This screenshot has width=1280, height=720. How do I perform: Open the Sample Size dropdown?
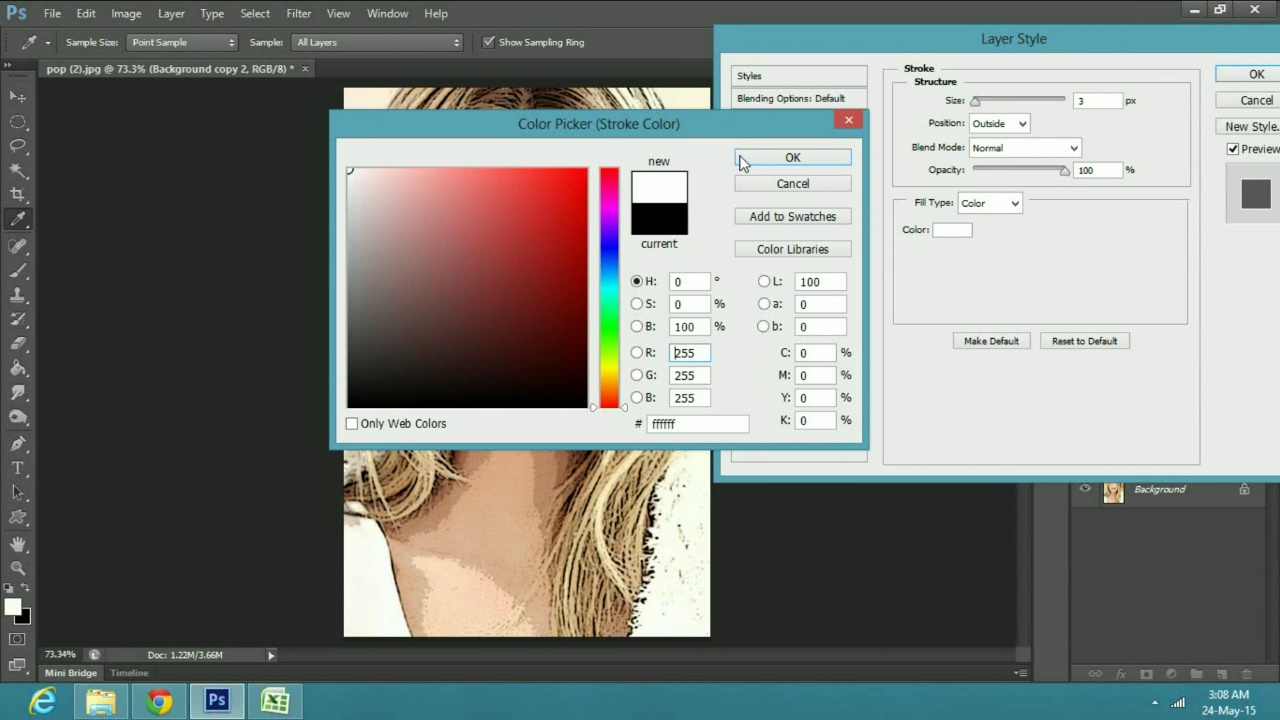(x=183, y=42)
